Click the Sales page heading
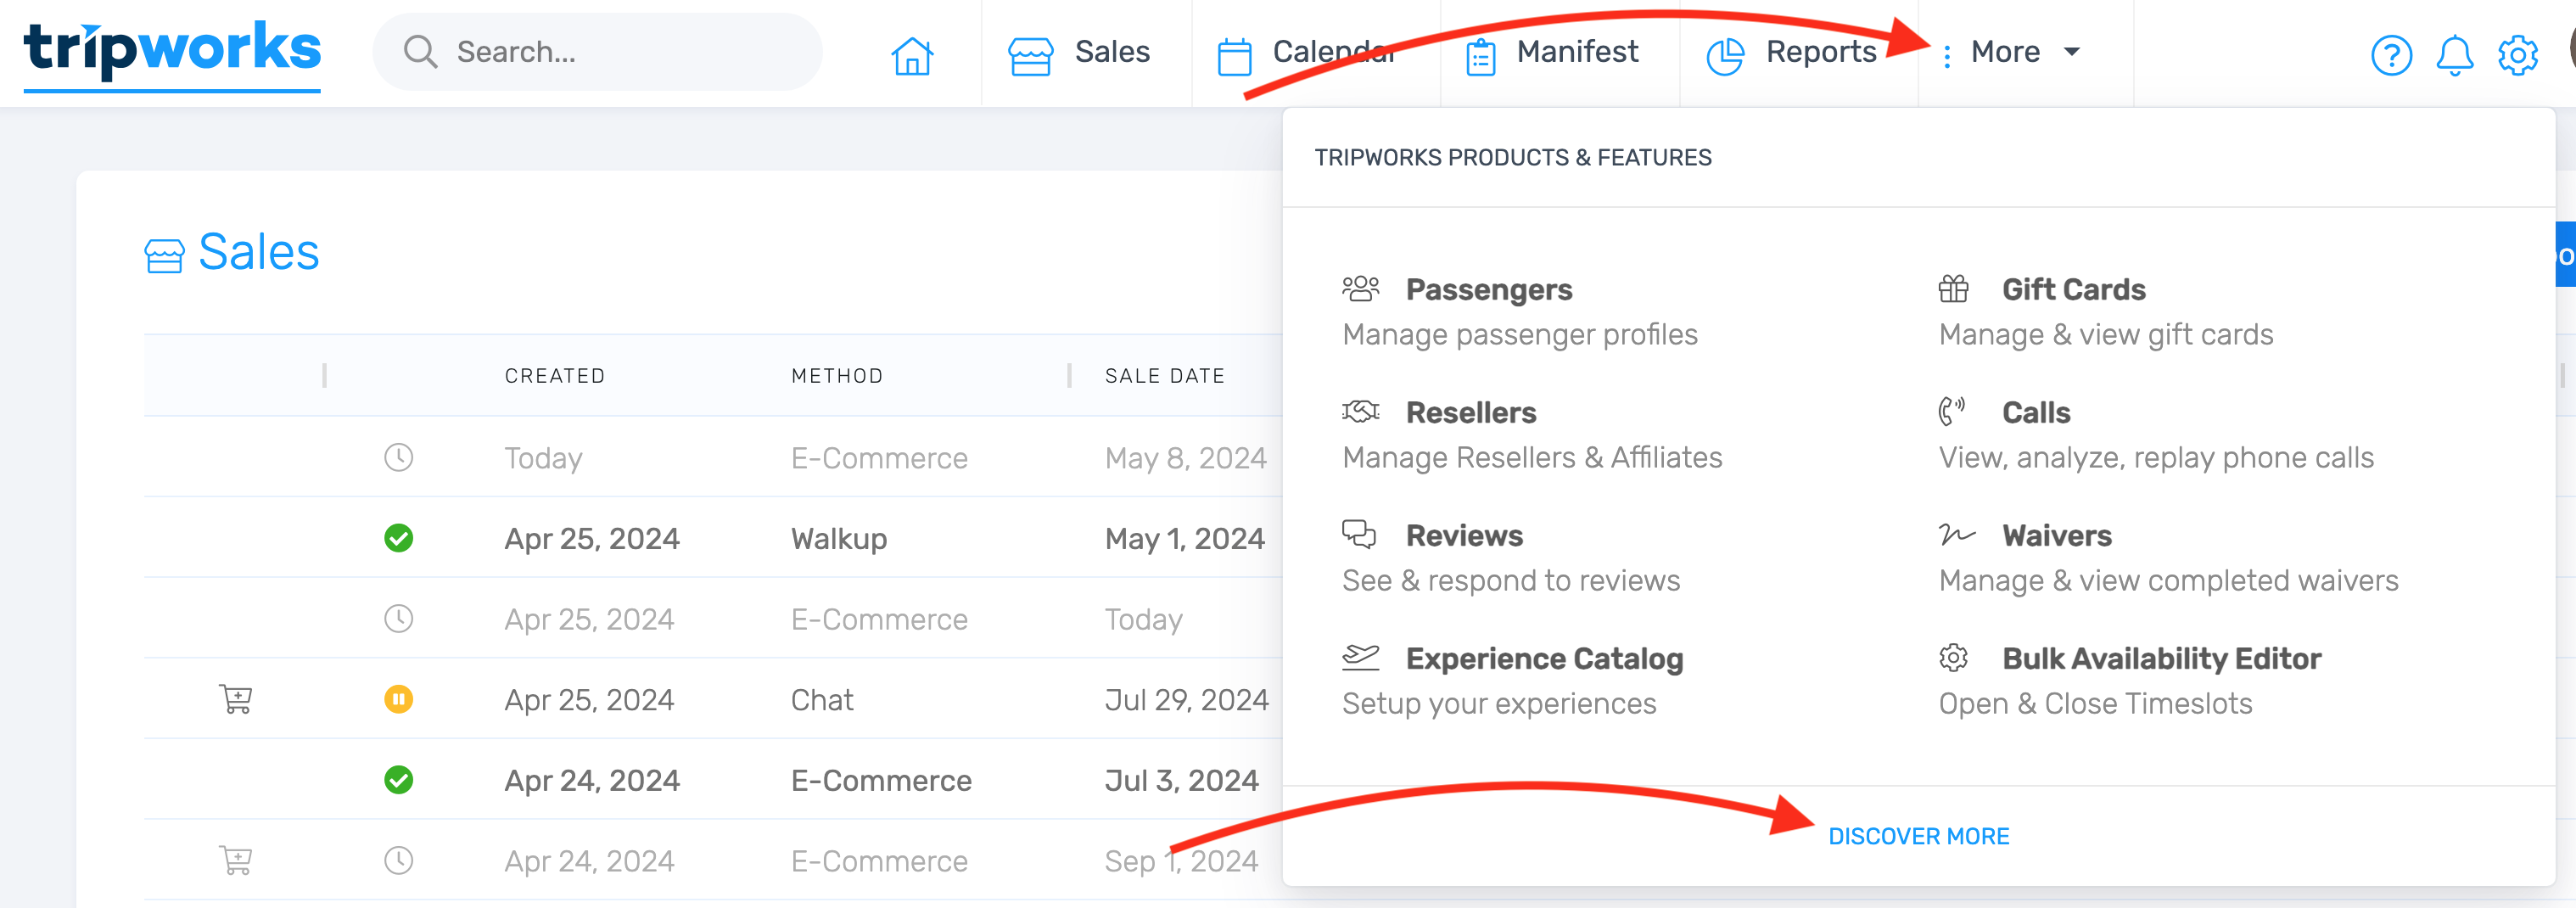The width and height of the screenshot is (2576, 908). point(258,252)
